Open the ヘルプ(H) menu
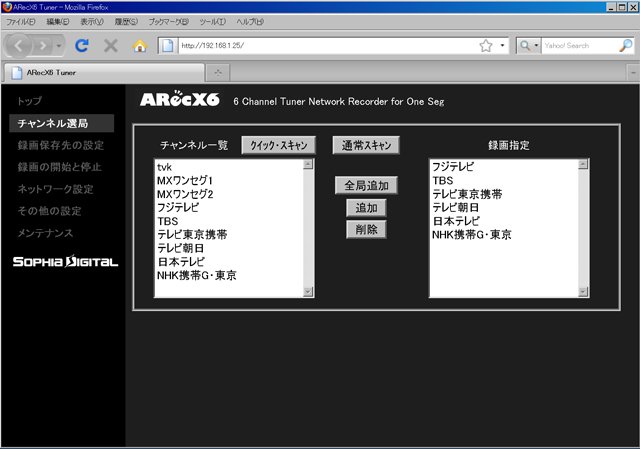This screenshot has height=449, width=640. (250, 22)
